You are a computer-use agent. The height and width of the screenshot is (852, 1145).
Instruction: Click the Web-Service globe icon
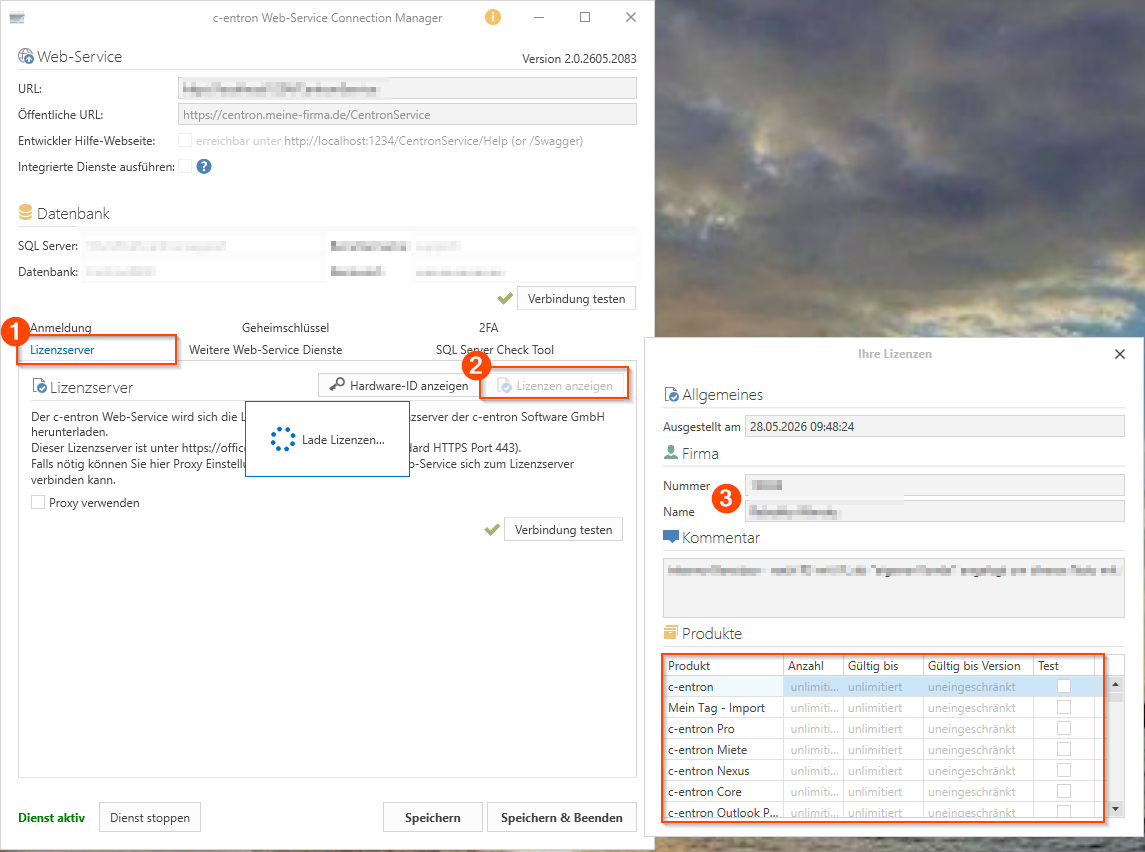point(26,56)
